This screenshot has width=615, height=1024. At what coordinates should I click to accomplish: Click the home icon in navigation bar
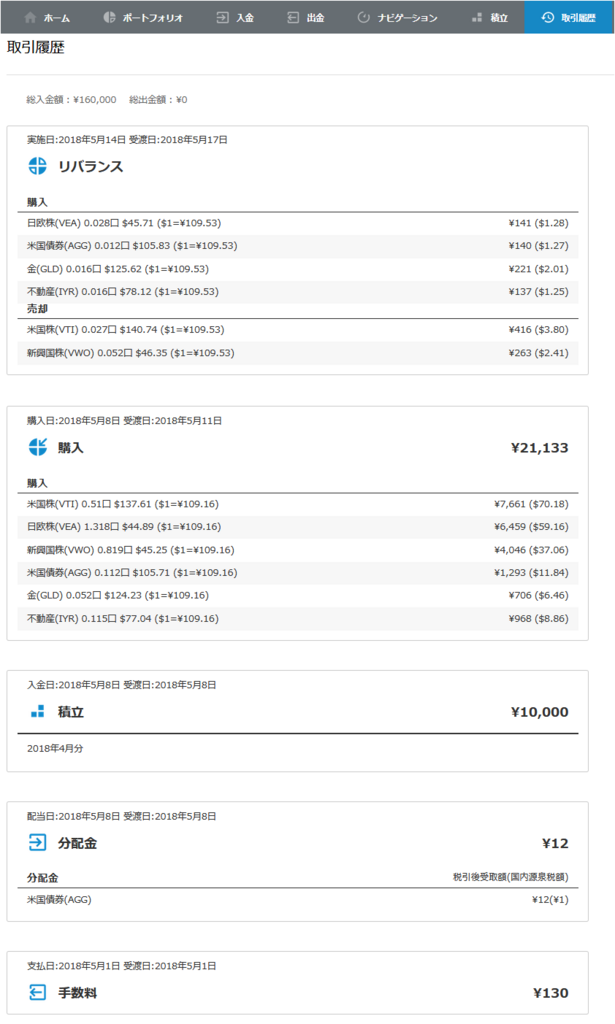pyautogui.click(x=30, y=18)
